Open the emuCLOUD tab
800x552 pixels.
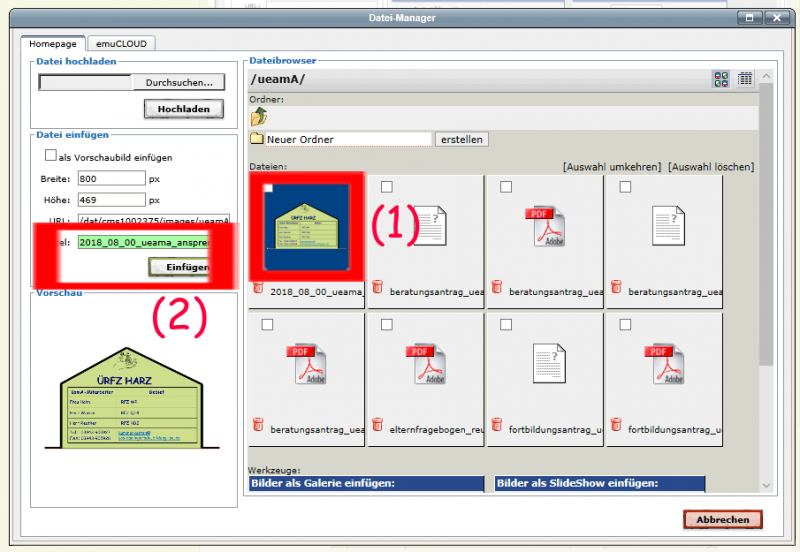pos(121,43)
